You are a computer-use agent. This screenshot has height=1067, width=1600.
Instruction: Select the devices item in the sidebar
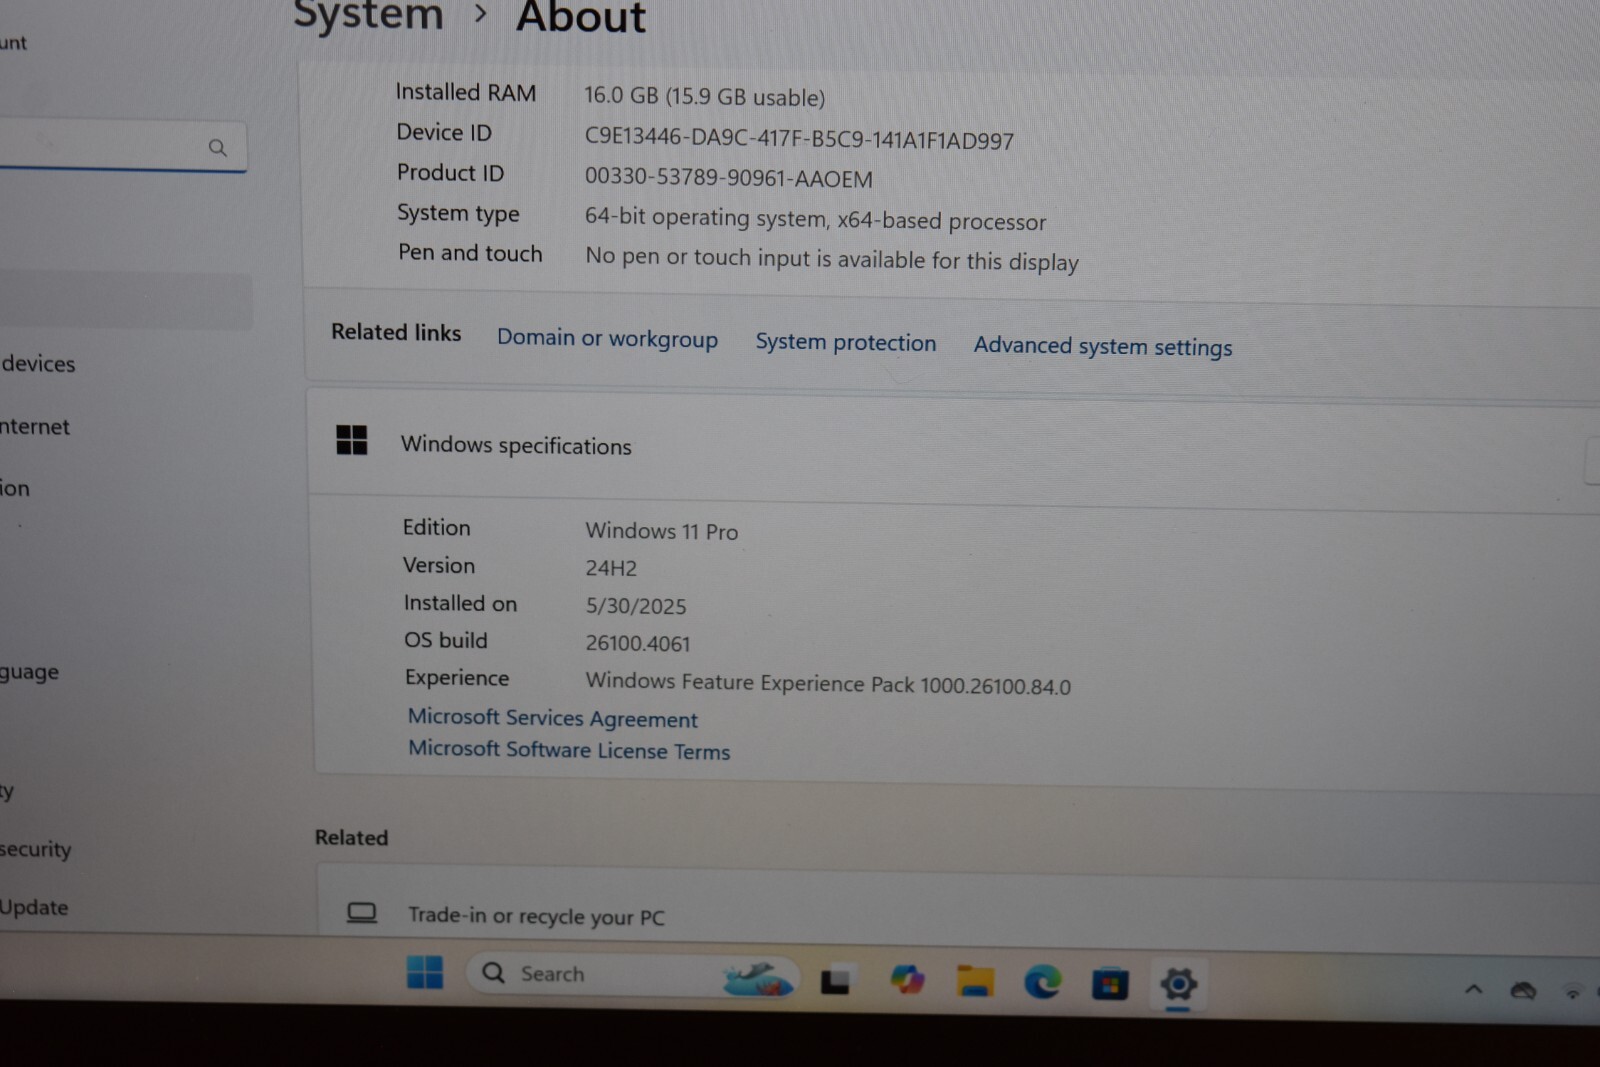(38, 364)
